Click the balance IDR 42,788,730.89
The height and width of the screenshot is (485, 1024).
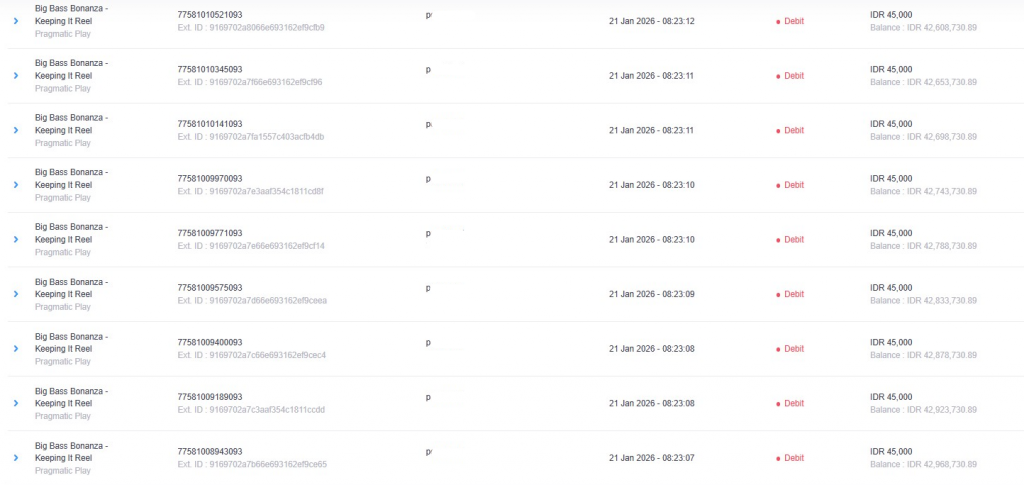point(923,246)
